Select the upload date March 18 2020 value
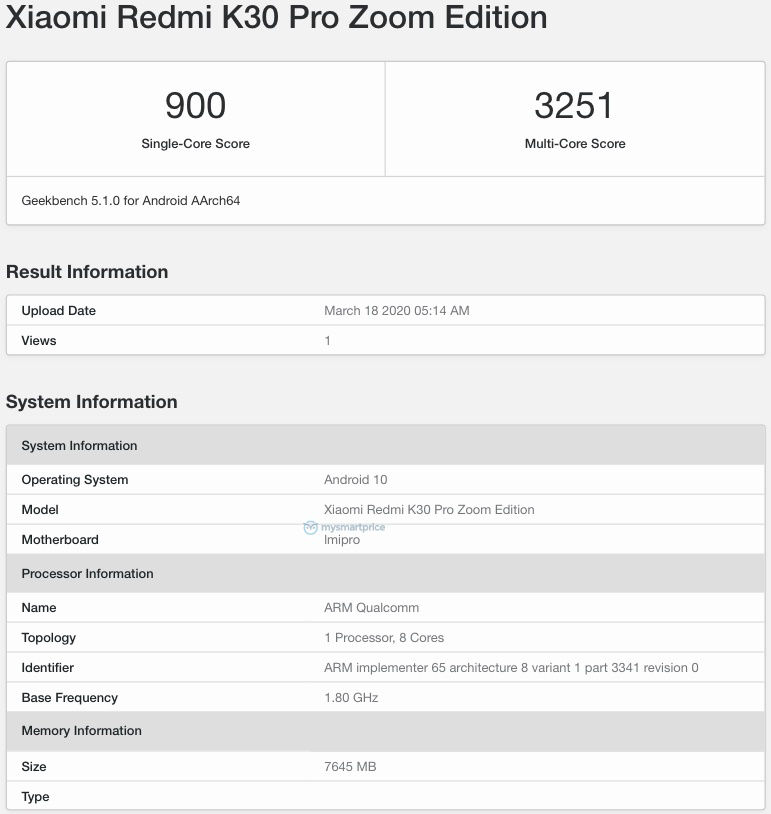This screenshot has width=771, height=814. 396,311
